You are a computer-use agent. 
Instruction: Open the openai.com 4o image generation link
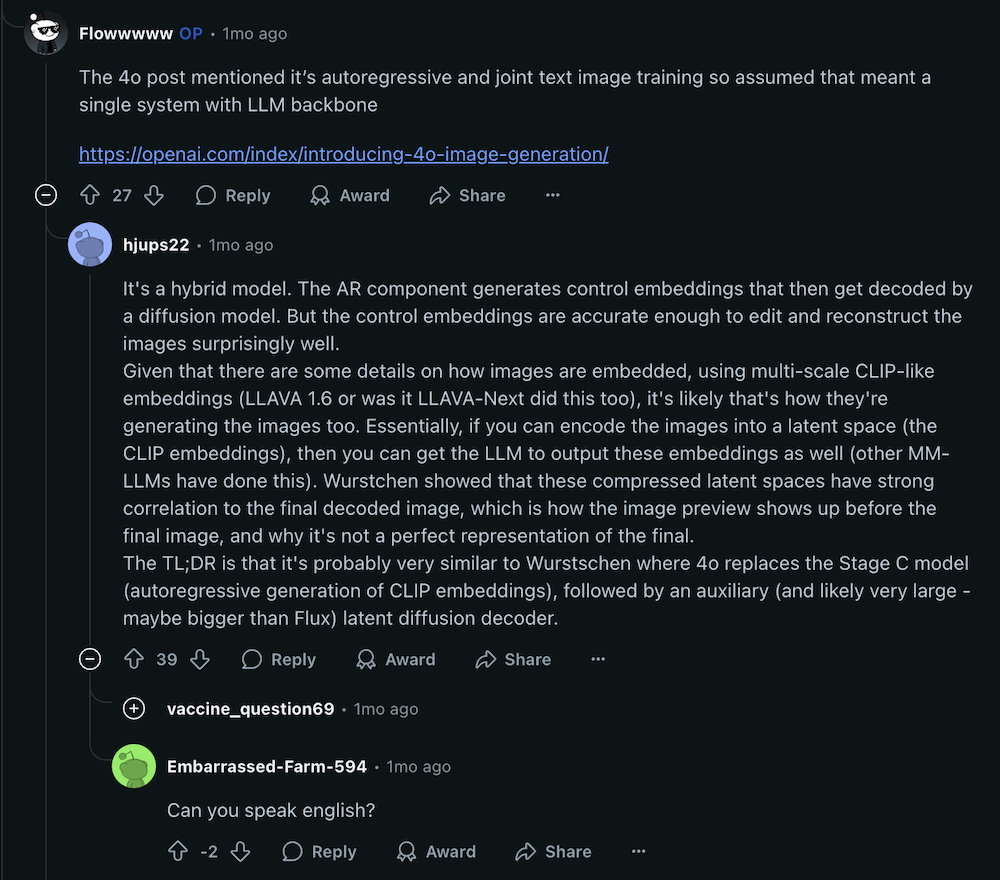(x=344, y=154)
